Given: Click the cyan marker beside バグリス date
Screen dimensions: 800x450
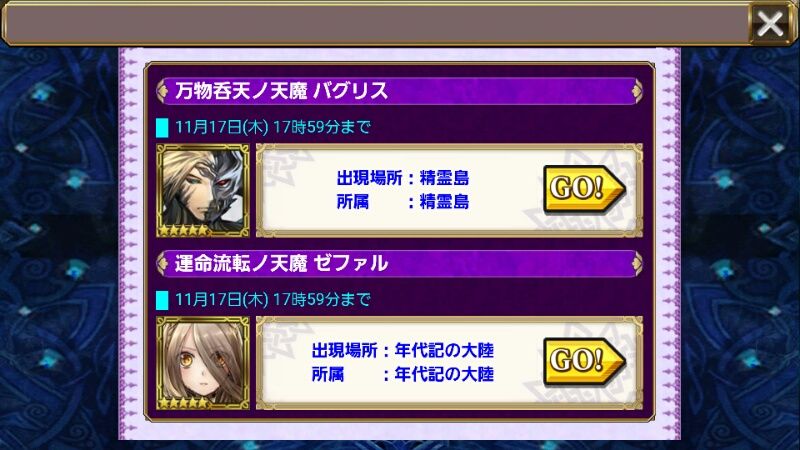Looking at the screenshot, I should tap(162, 128).
